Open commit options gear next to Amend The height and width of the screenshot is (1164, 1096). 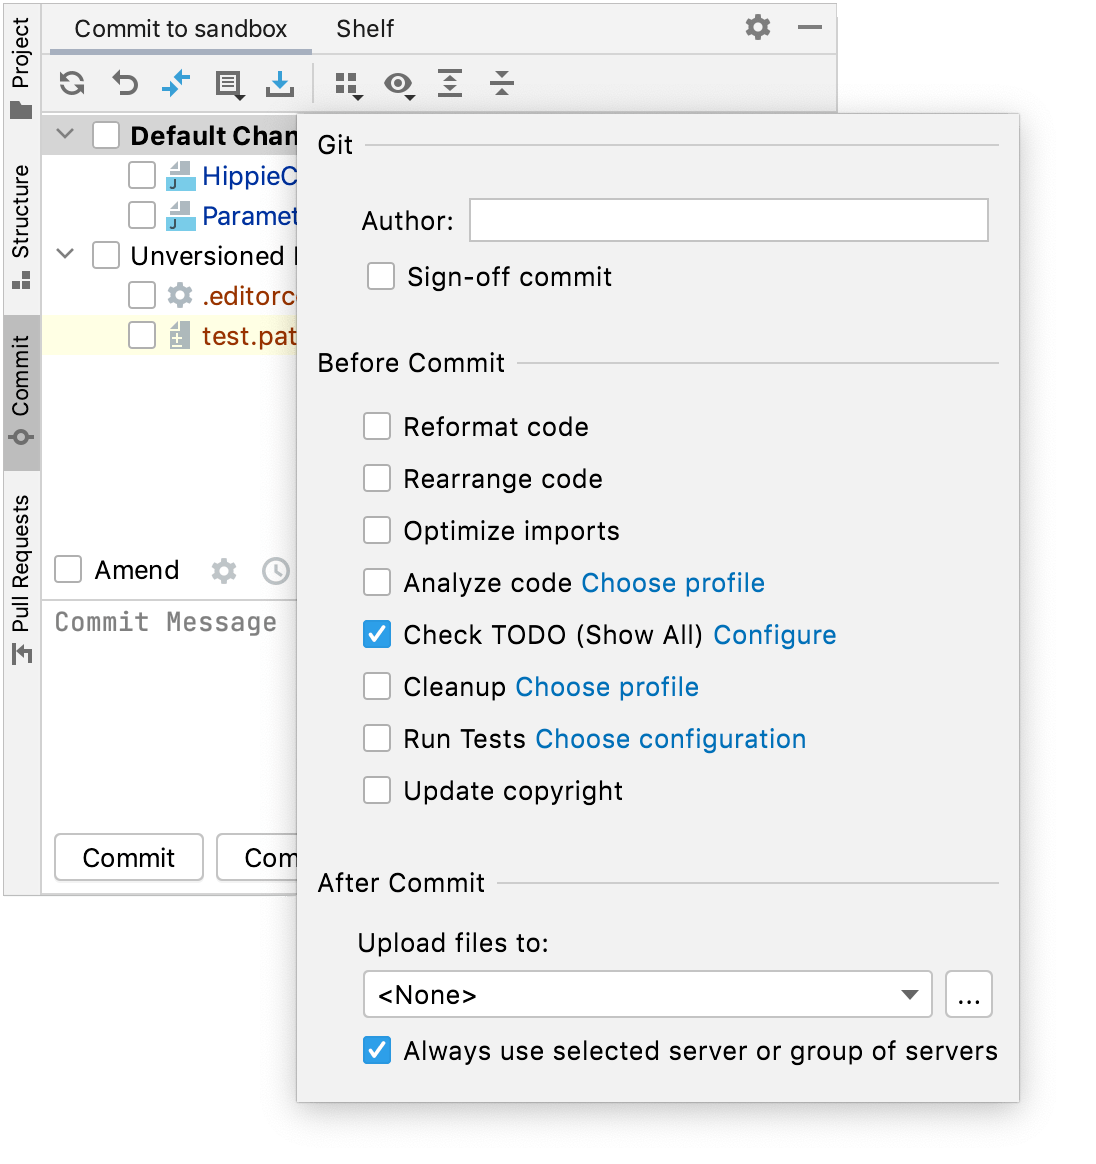pos(223,570)
